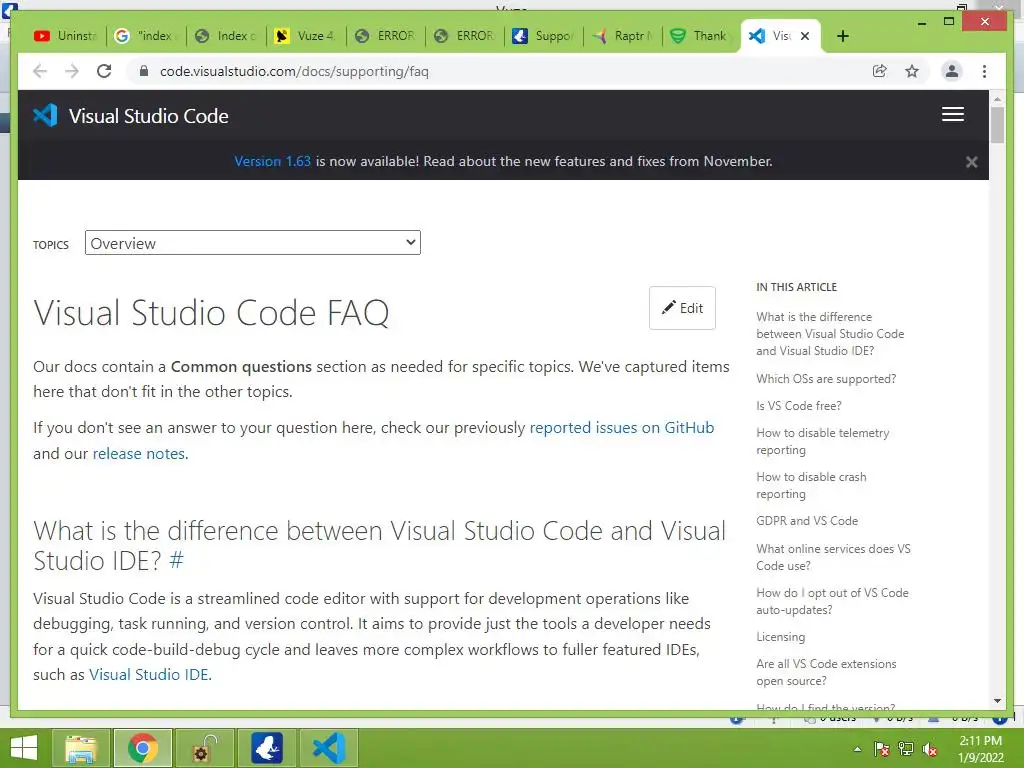Maximize the Chrome window
The height and width of the screenshot is (768, 1024).
pyautogui.click(x=949, y=22)
